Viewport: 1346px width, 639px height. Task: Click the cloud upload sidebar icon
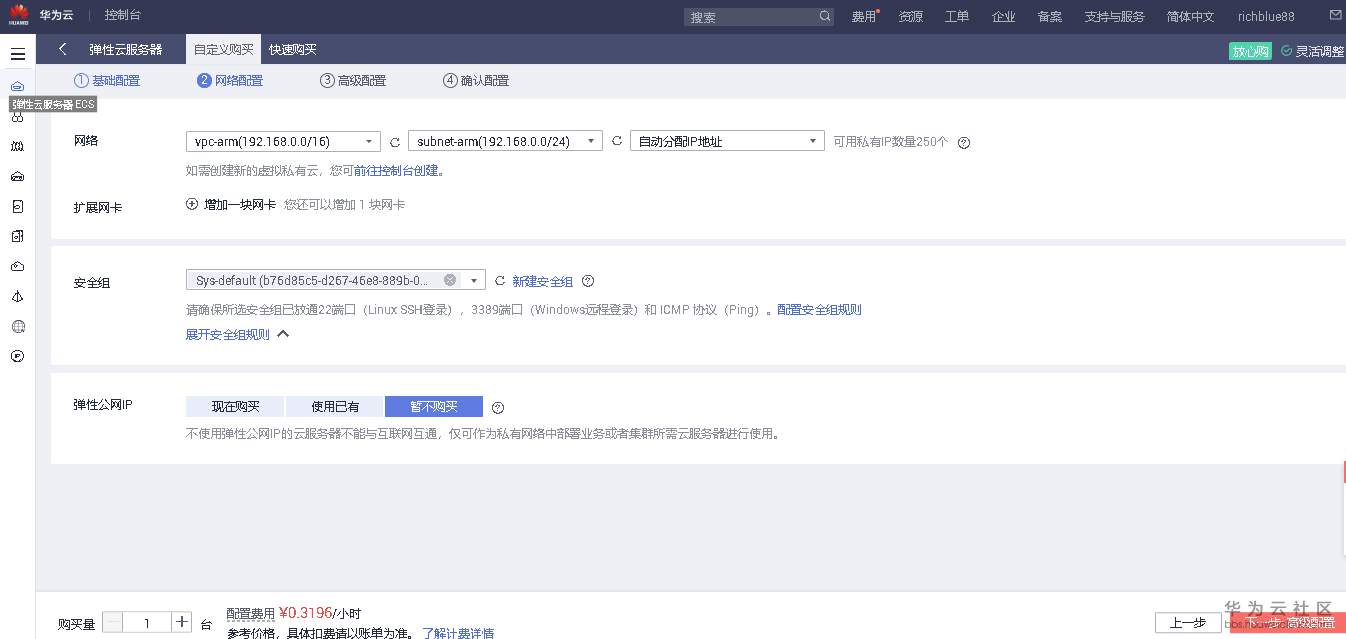coord(17,266)
